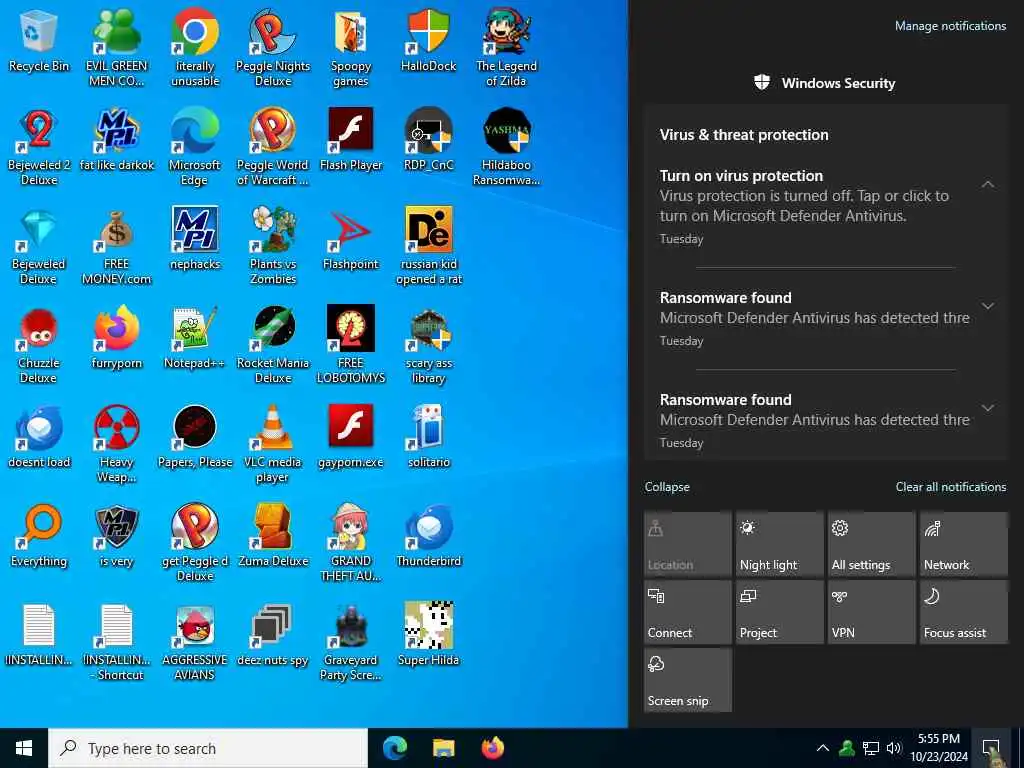The width and height of the screenshot is (1024, 768).
Task: Open the EVIL GREEN MEN CO... shortcut
Action: point(116,47)
